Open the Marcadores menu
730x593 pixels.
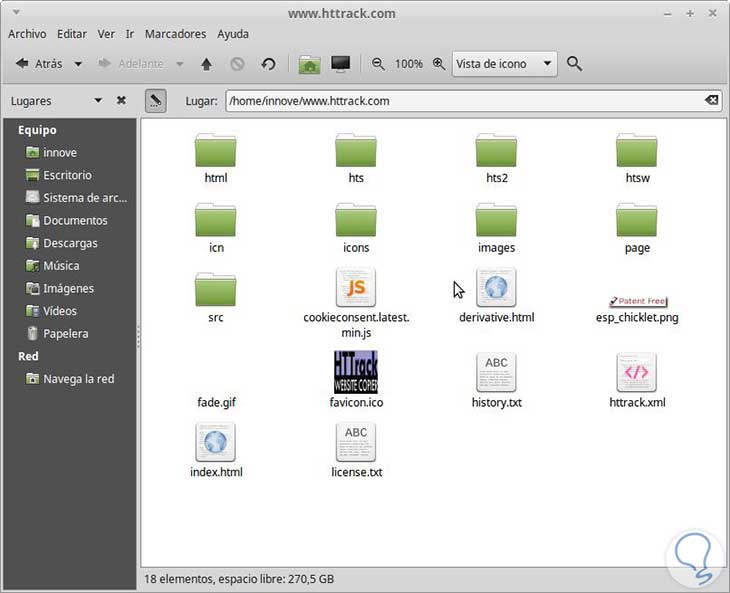click(x=175, y=34)
